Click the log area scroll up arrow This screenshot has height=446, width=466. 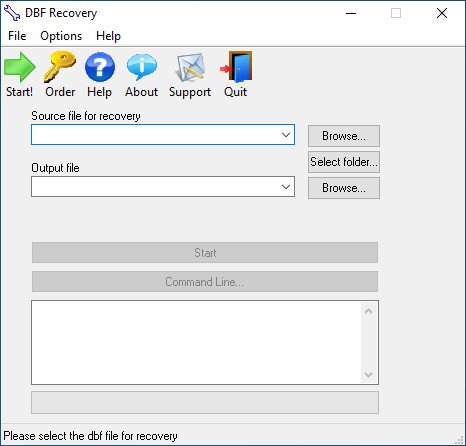click(369, 312)
